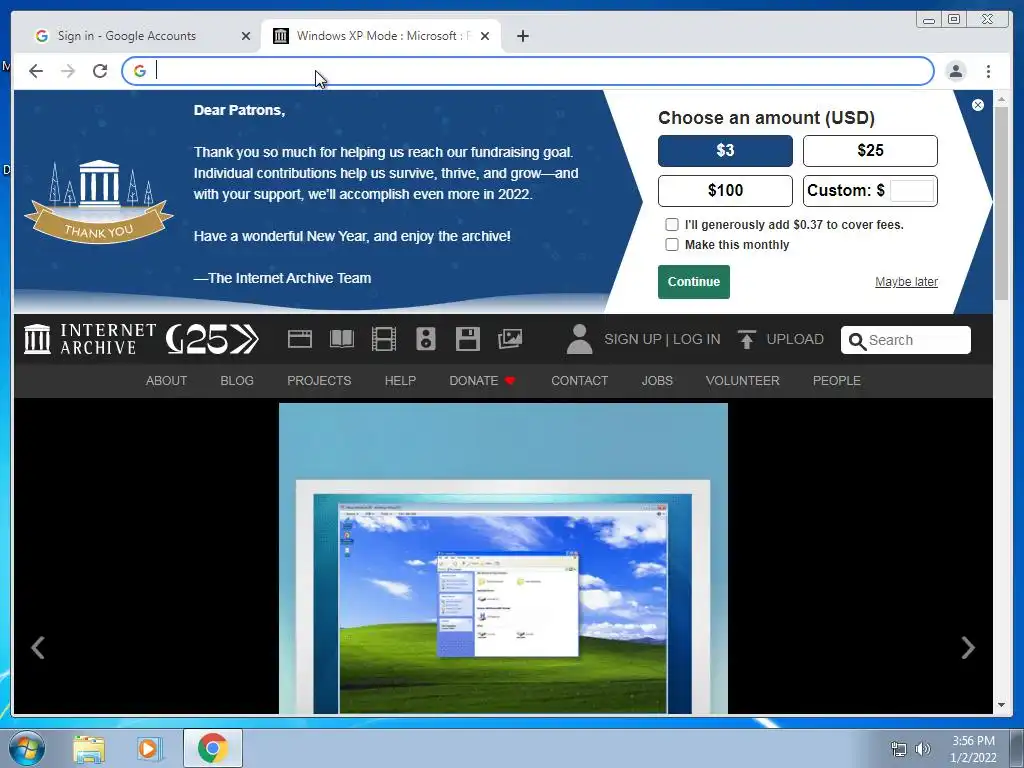This screenshot has height=768, width=1024.
Task: Open a new tab with plus button
Action: (x=522, y=36)
